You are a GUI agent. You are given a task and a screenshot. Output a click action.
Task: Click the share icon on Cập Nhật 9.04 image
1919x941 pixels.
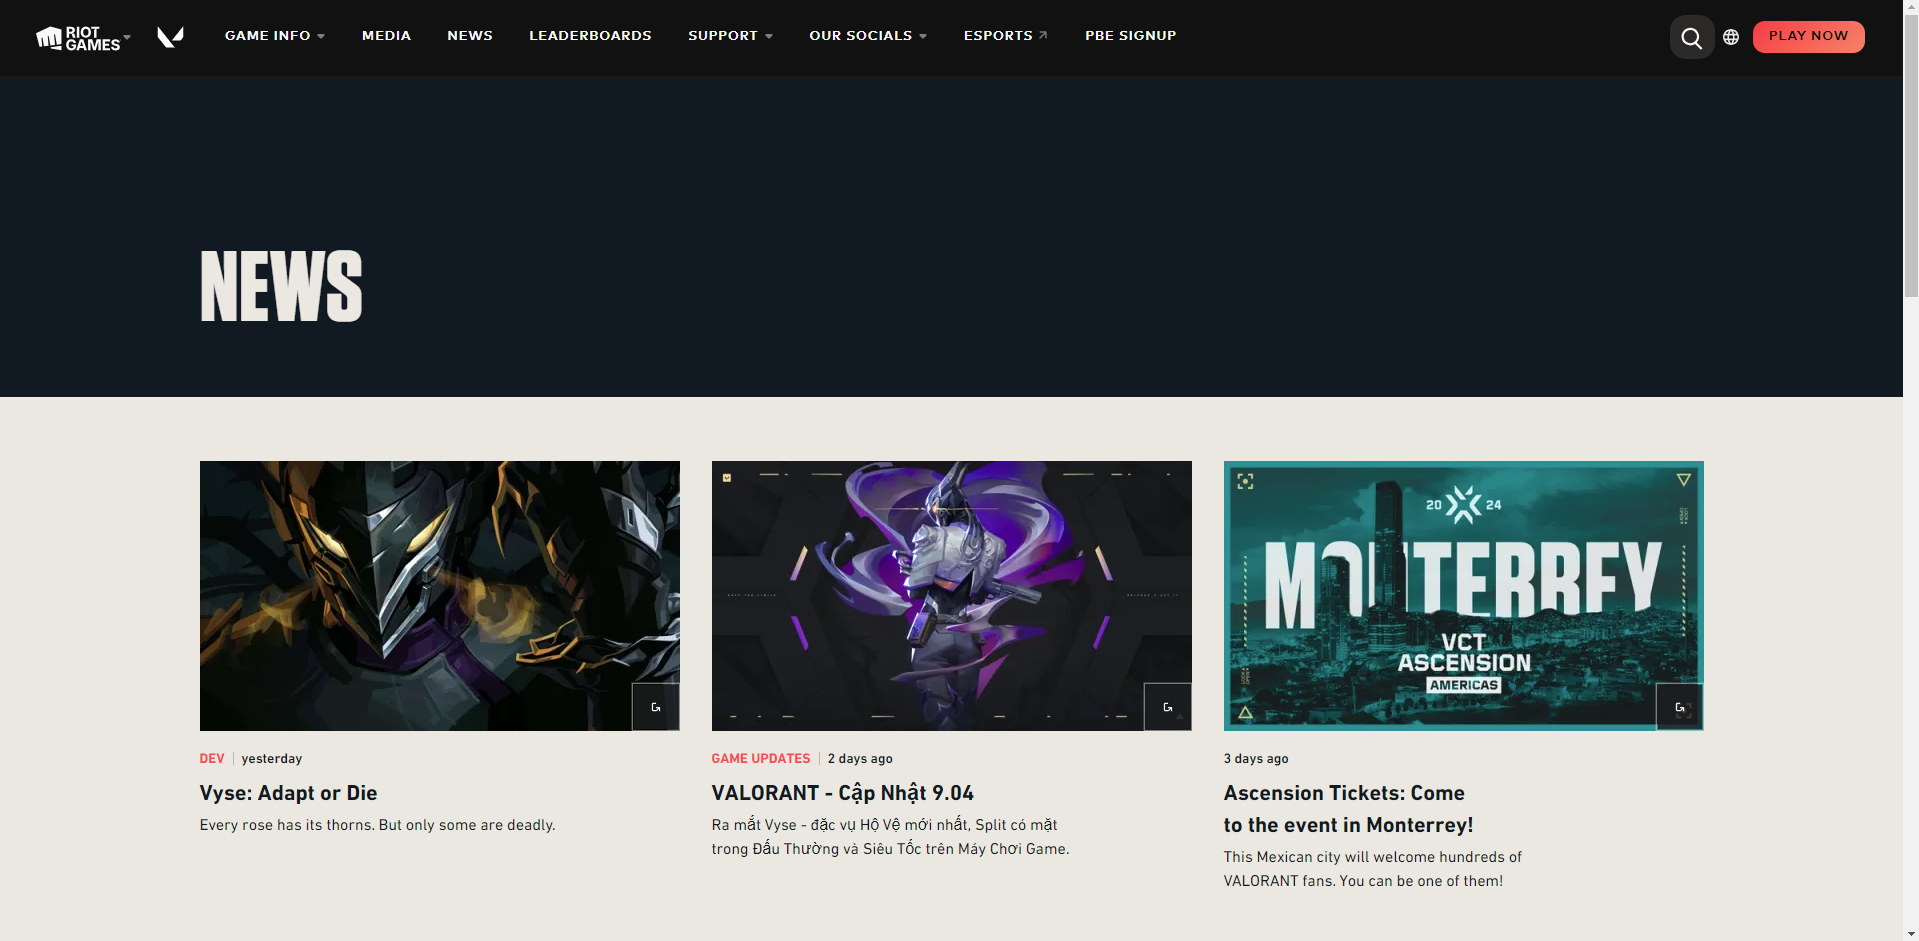(1168, 707)
